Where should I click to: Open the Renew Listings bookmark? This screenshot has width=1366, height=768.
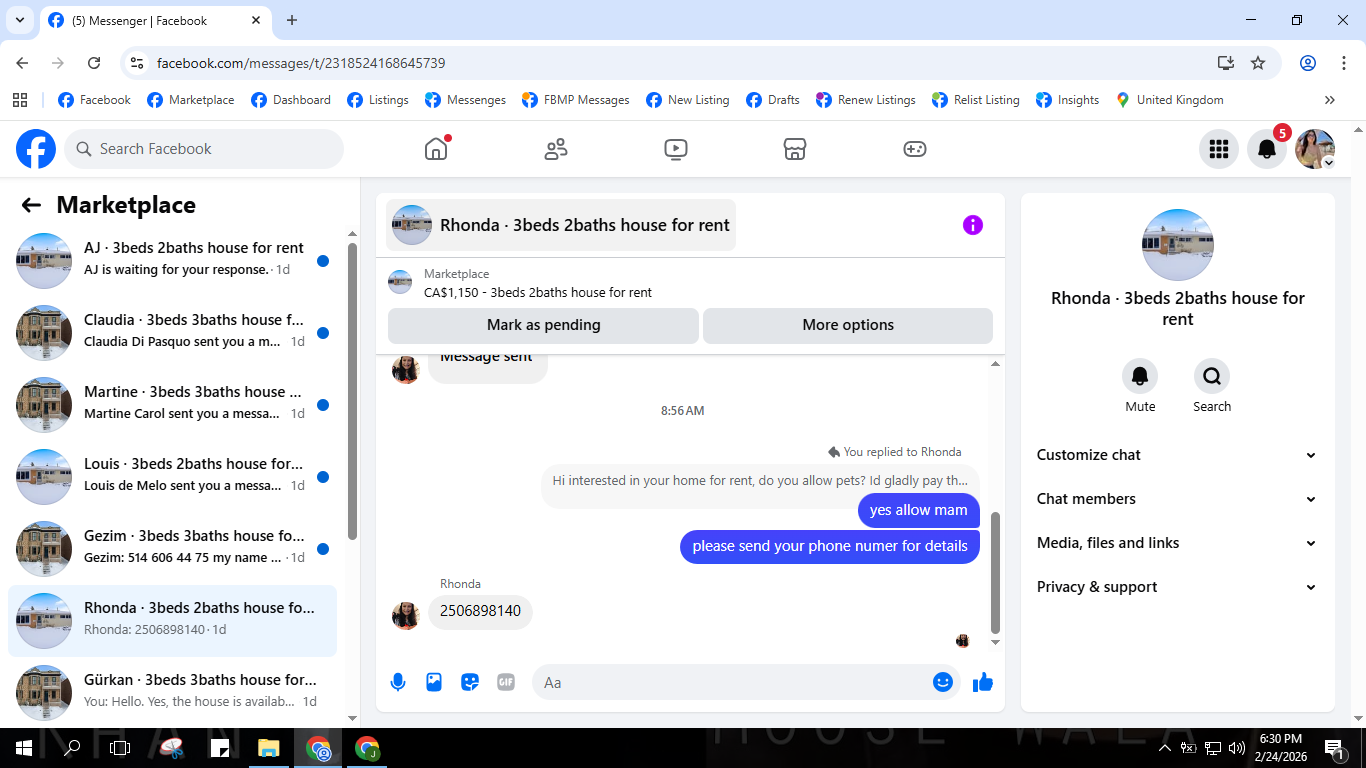point(866,100)
